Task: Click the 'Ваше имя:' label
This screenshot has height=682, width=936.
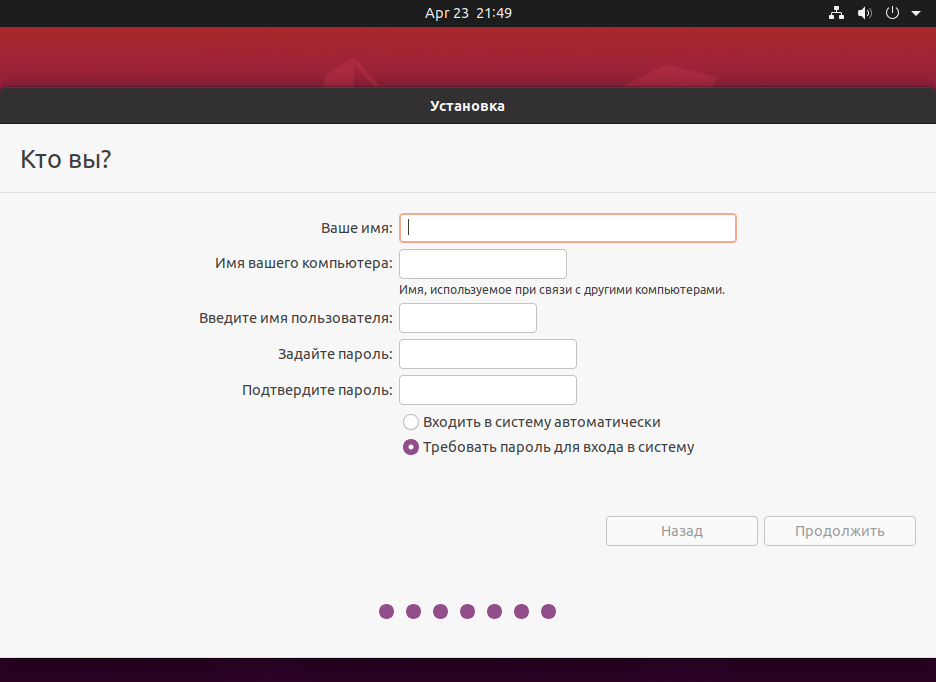Action: click(357, 228)
